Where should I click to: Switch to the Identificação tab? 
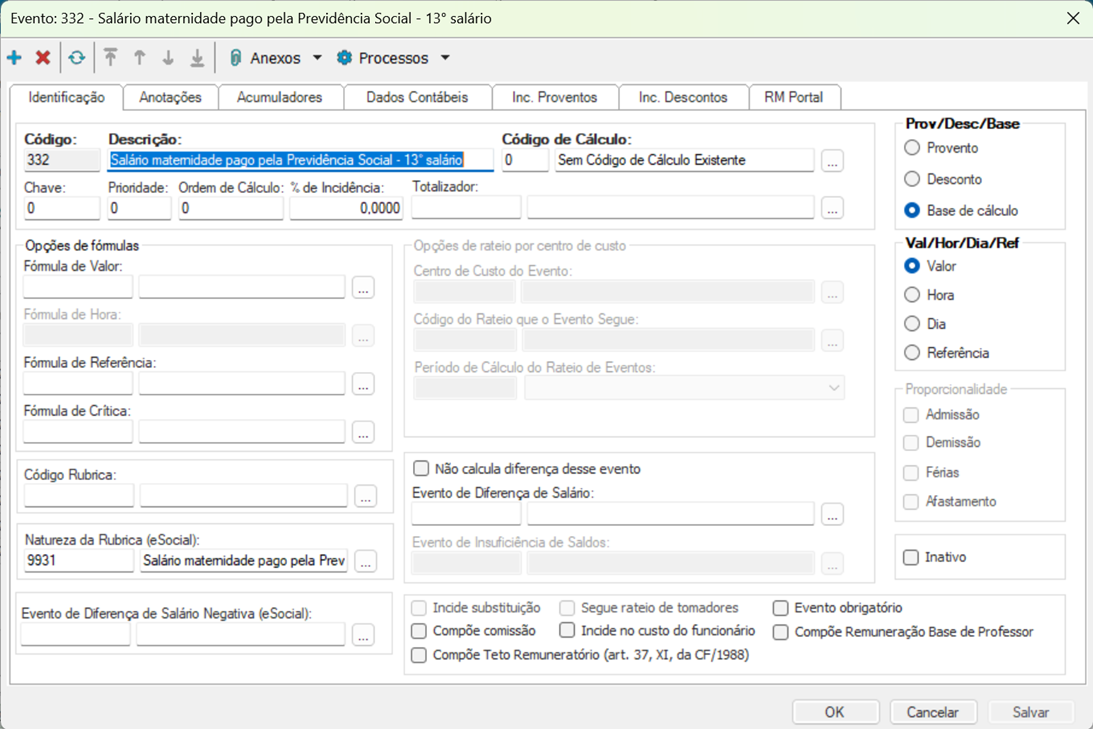click(x=66, y=98)
